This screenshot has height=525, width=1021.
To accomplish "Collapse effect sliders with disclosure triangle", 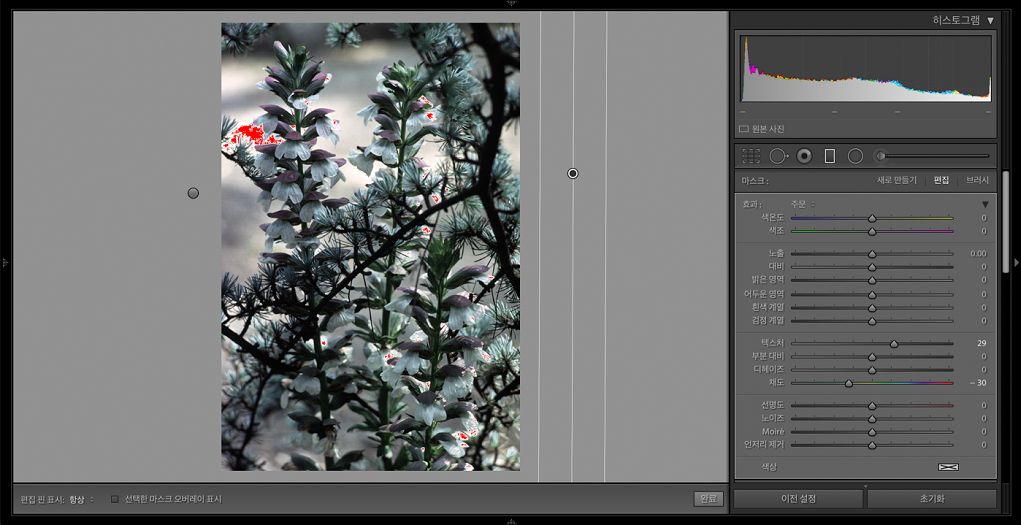I will coord(985,204).
